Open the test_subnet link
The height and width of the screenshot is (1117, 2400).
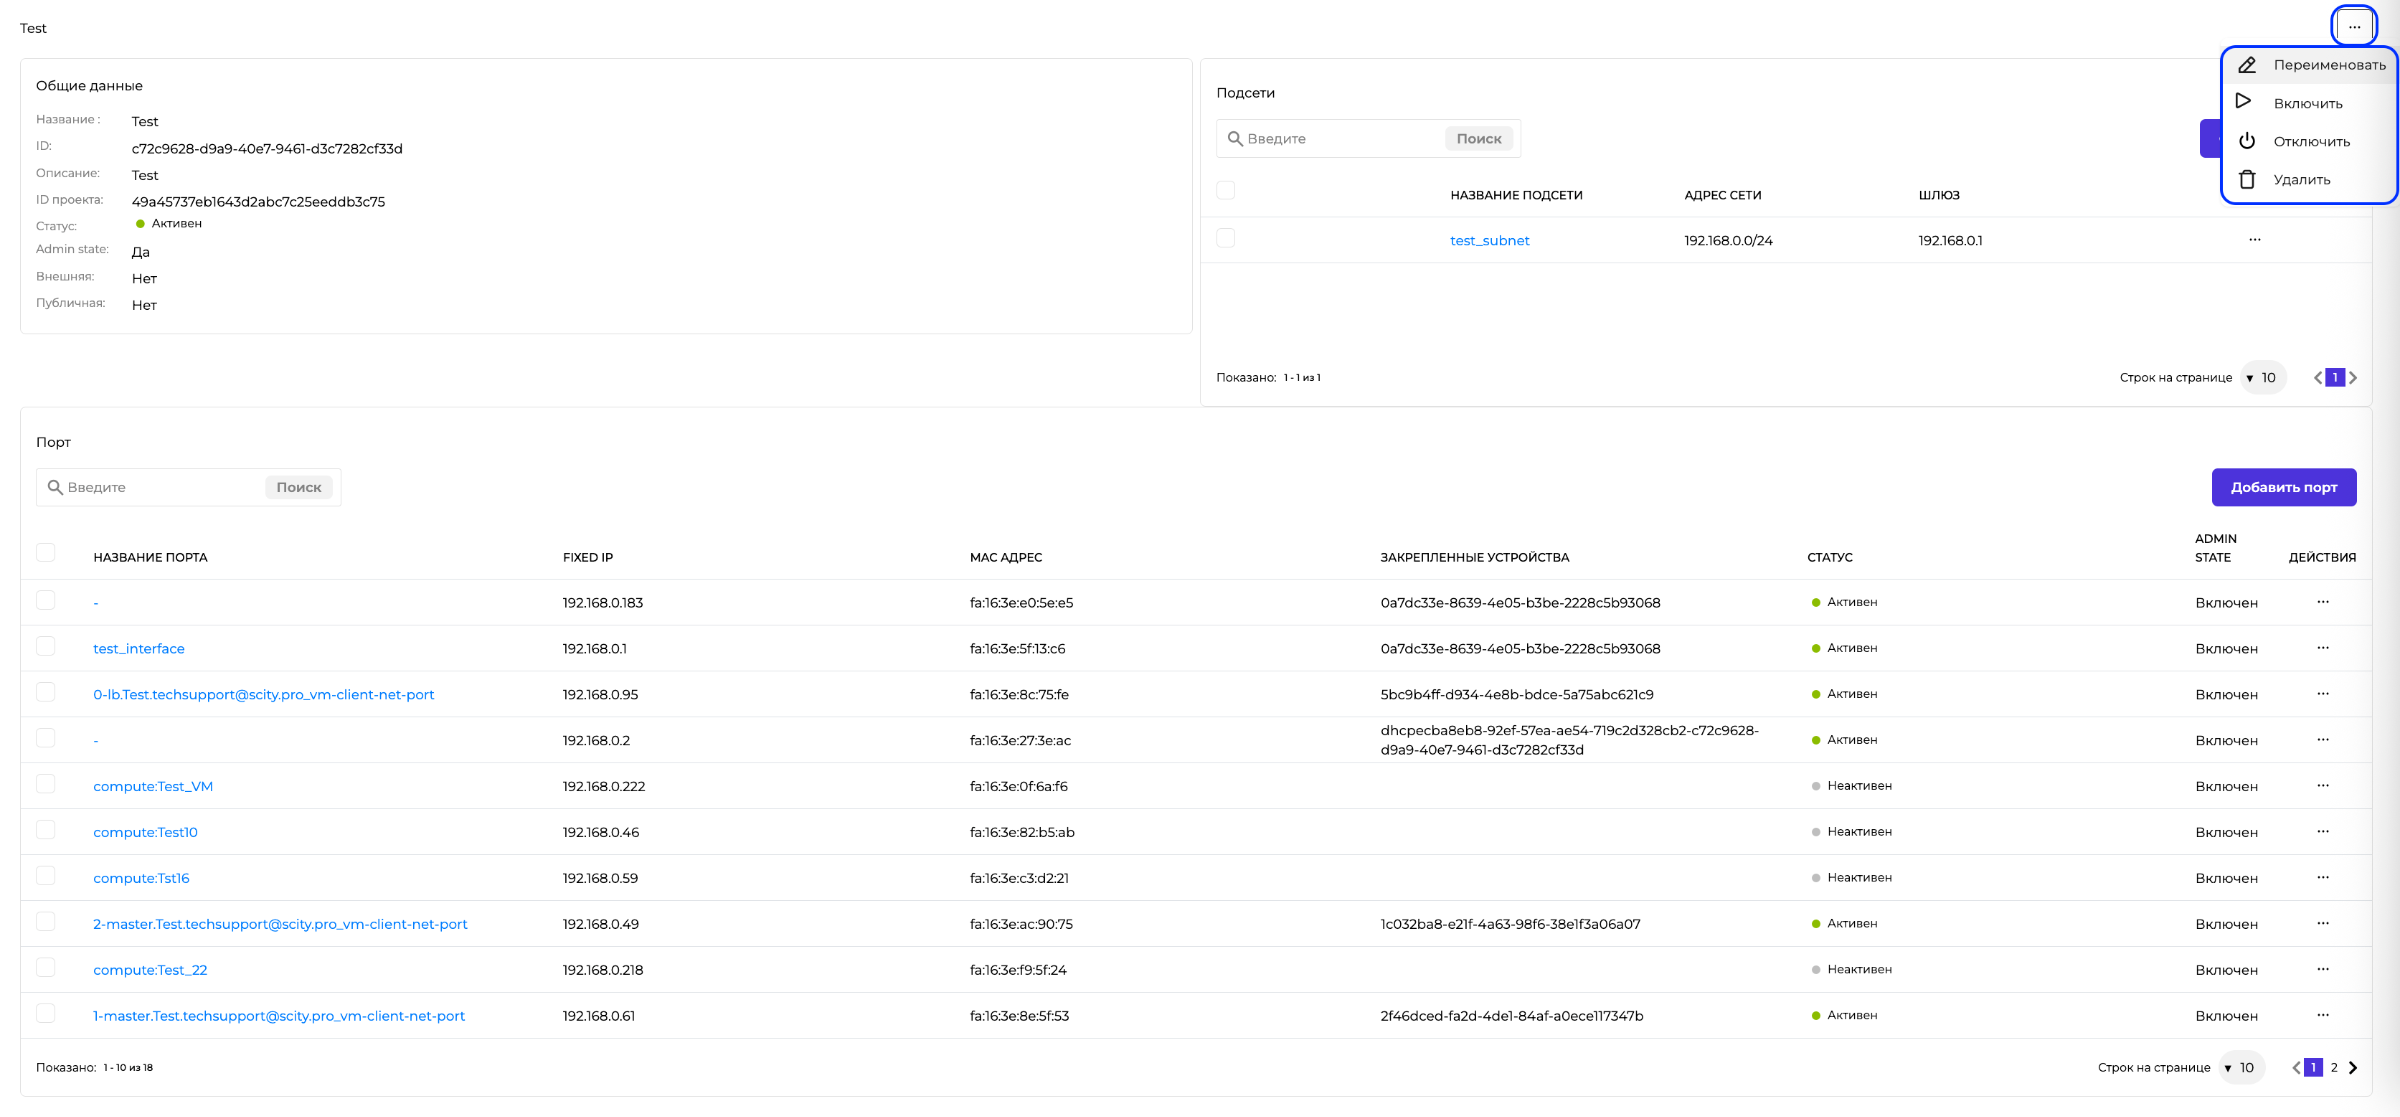1489,241
